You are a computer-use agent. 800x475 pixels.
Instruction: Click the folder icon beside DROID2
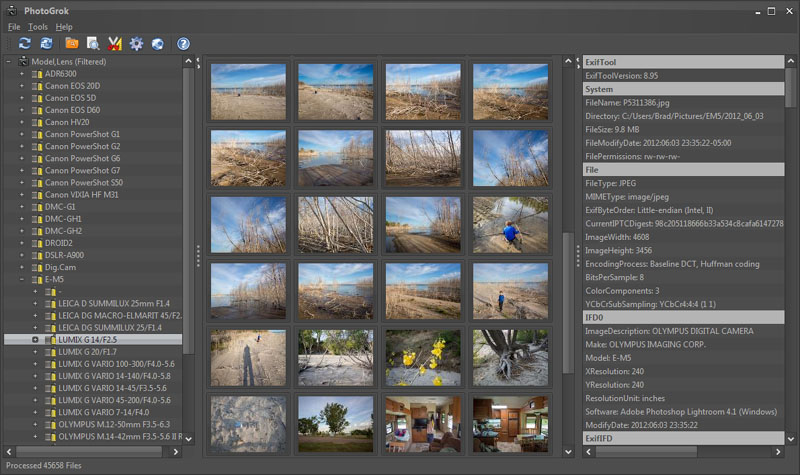coord(37,243)
